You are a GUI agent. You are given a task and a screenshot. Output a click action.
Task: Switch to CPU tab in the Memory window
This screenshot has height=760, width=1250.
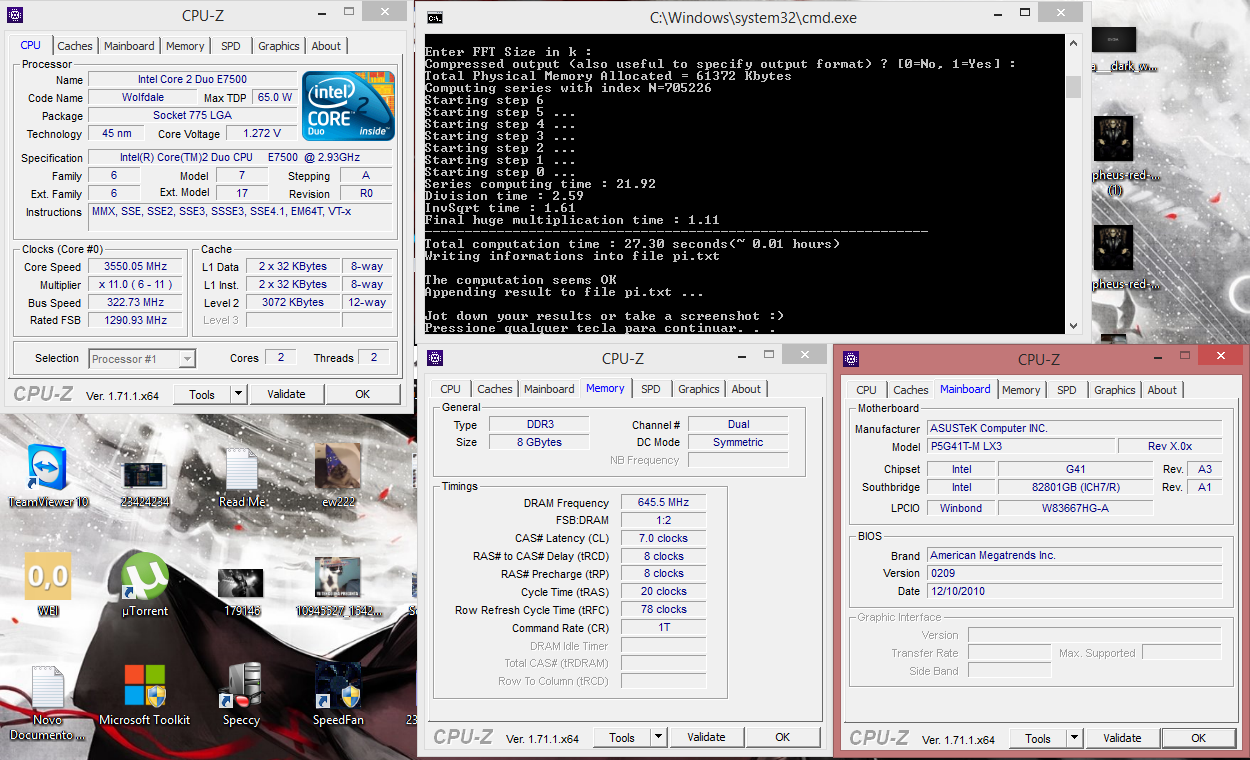[x=451, y=389]
